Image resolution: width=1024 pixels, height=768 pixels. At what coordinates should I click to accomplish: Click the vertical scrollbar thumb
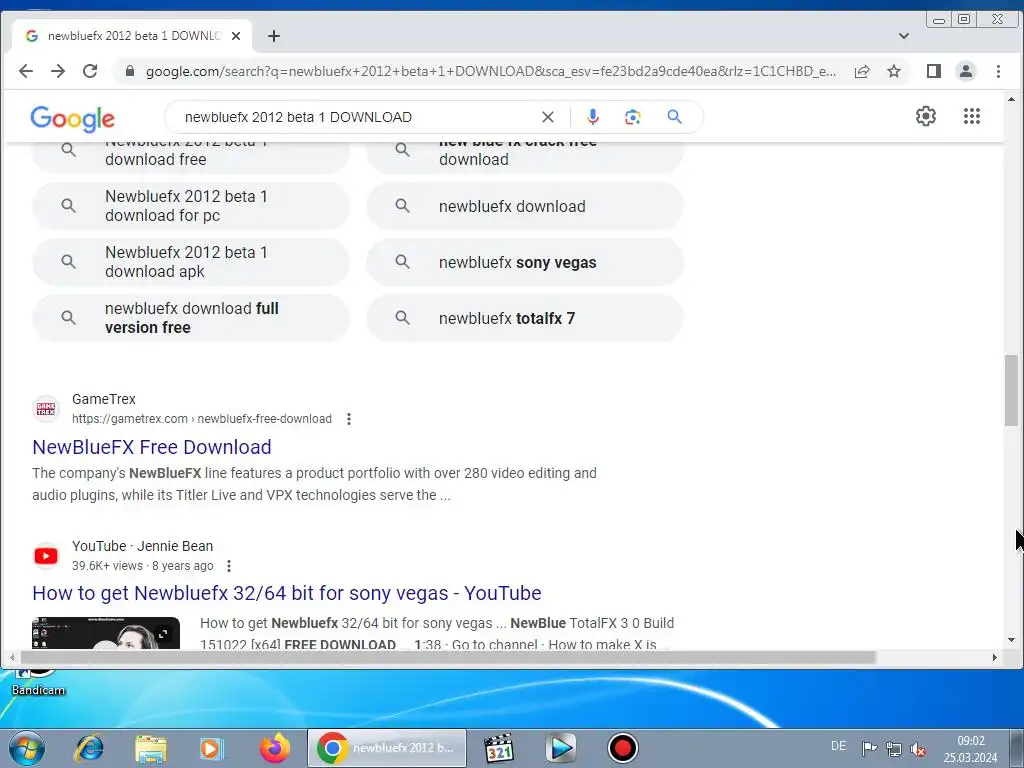click(1011, 391)
